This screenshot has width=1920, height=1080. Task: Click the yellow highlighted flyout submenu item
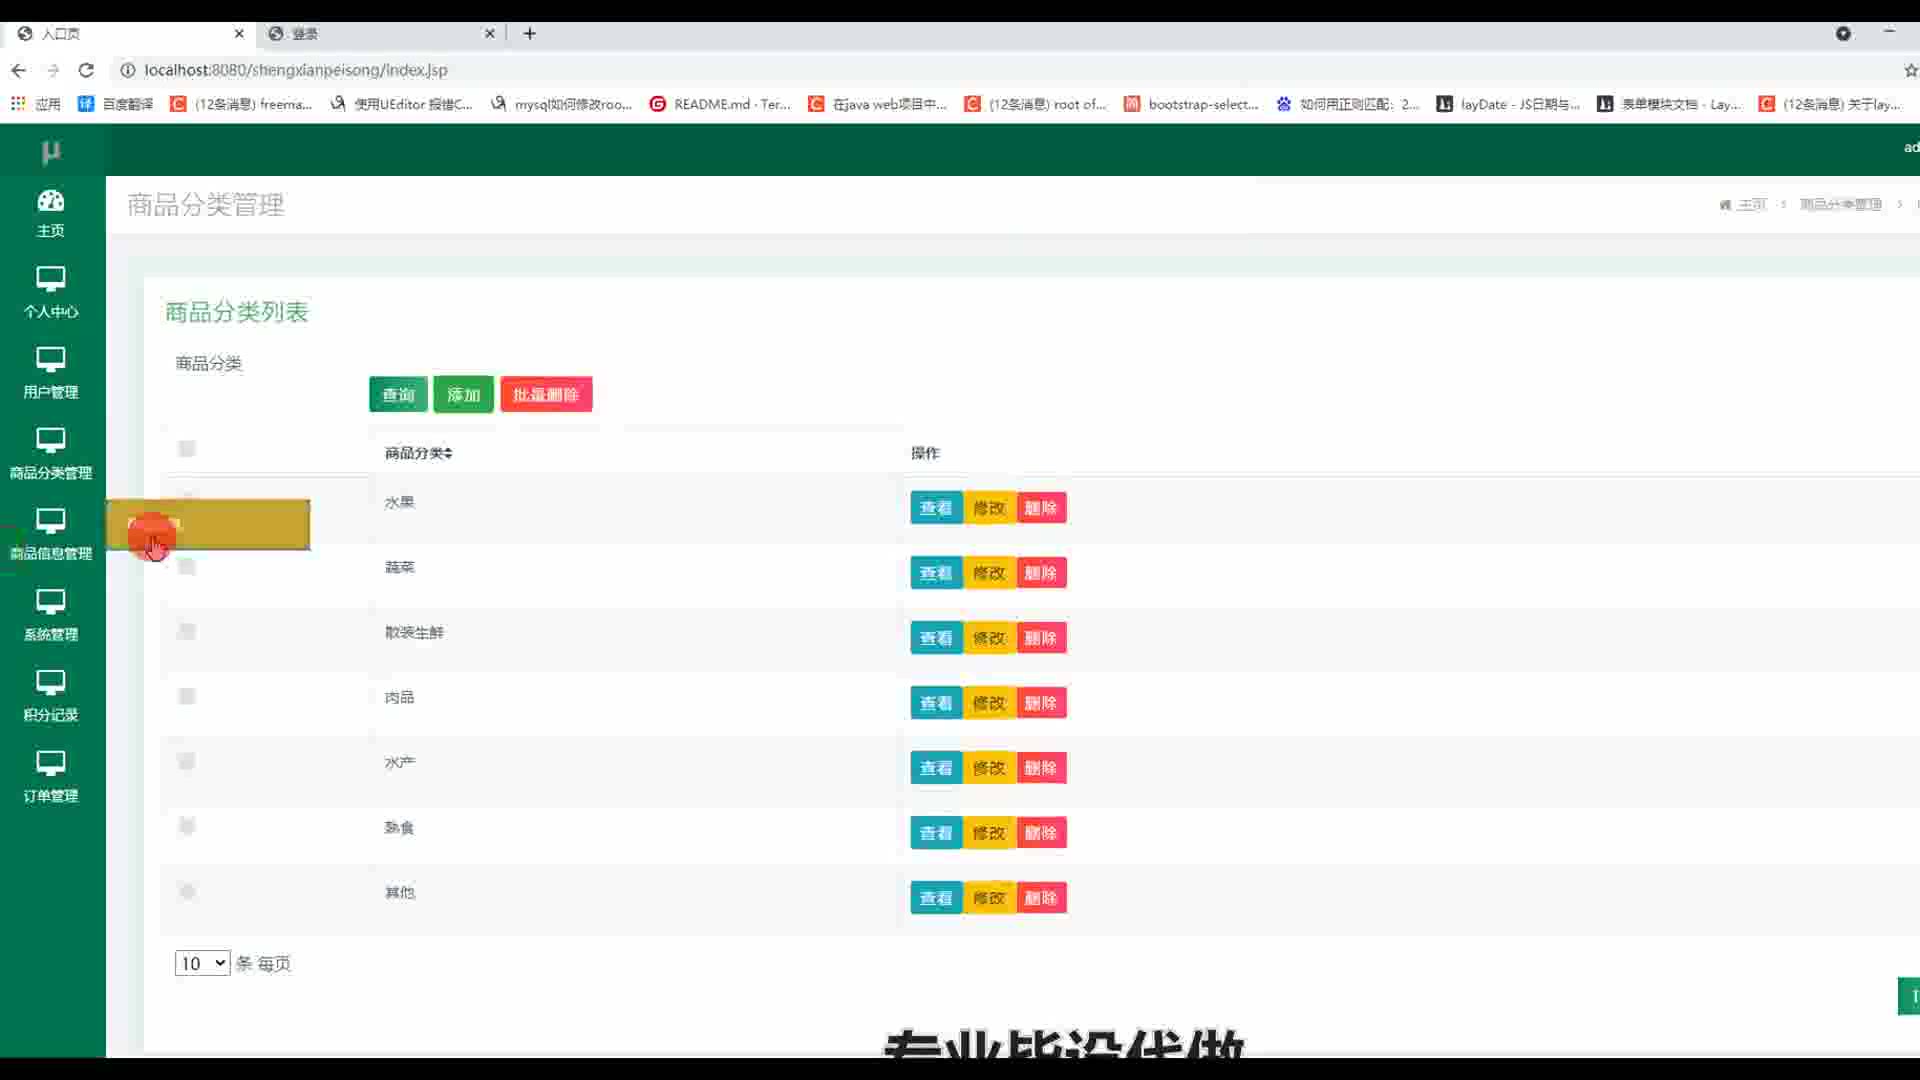click(x=230, y=525)
